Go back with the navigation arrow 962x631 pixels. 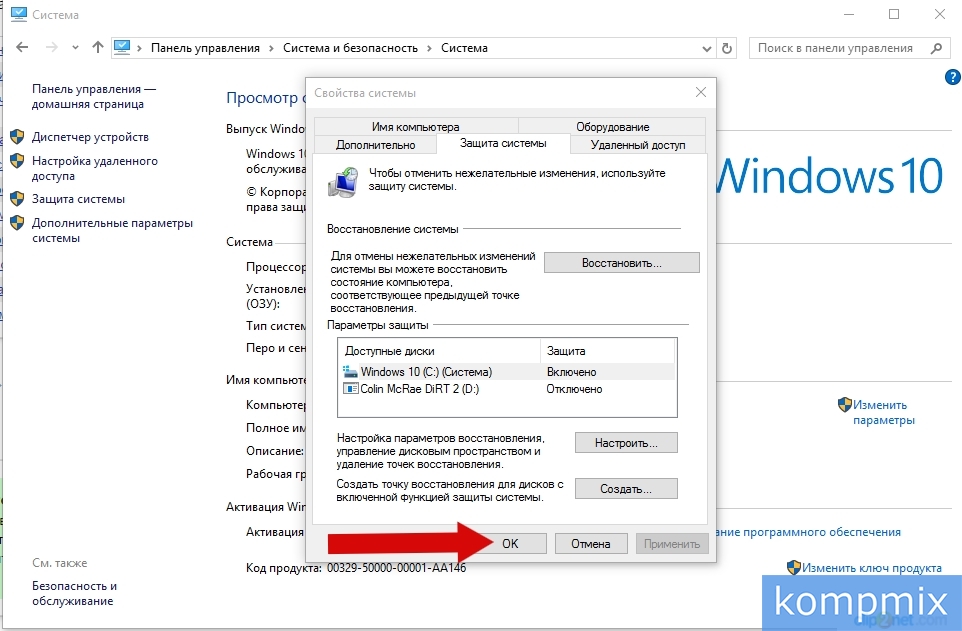(x=22, y=47)
